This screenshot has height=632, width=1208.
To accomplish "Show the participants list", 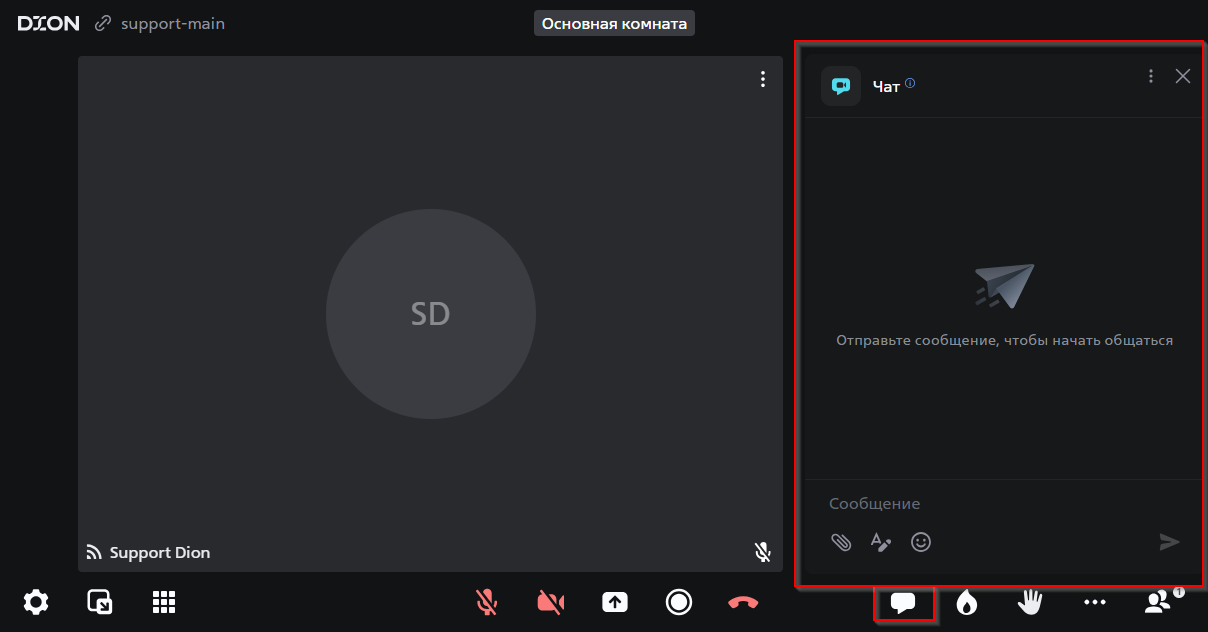I will [1159, 602].
